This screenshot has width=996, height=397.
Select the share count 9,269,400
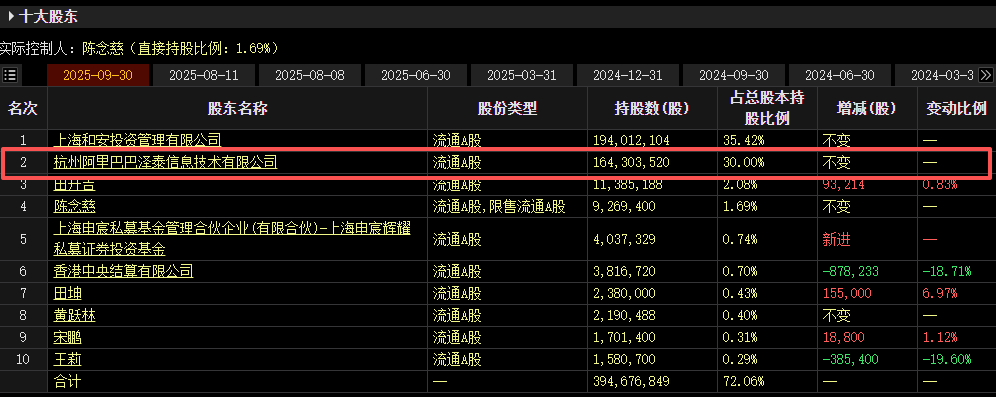pyautogui.click(x=624, y=206)
